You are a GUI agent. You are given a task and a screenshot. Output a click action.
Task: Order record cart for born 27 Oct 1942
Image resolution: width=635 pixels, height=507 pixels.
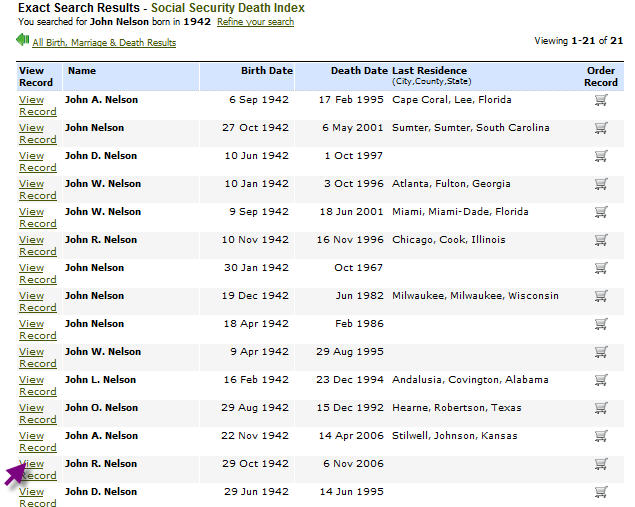tap(601, 128)
